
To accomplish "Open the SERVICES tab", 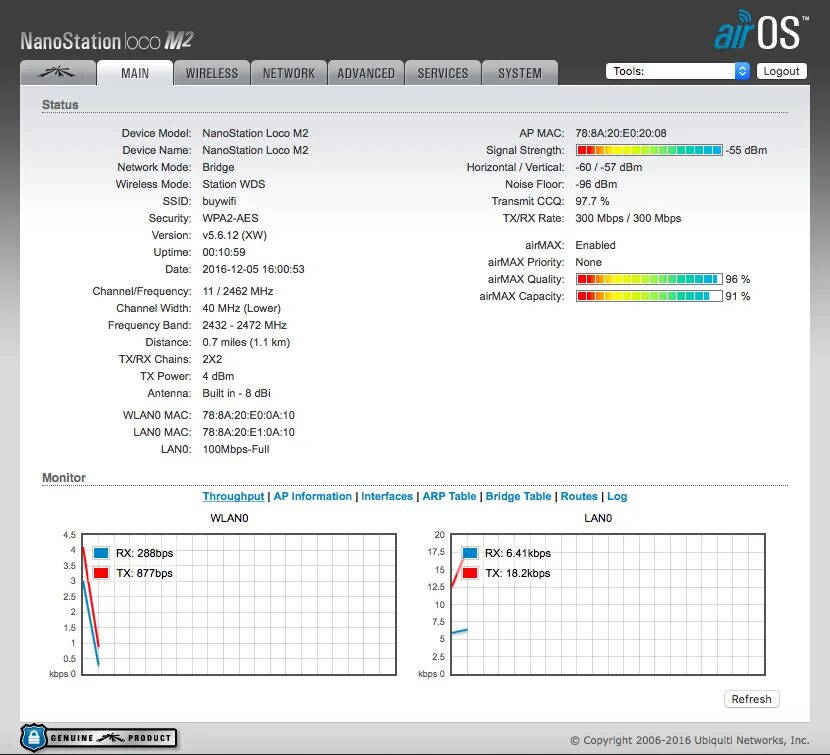I will 442,72.
